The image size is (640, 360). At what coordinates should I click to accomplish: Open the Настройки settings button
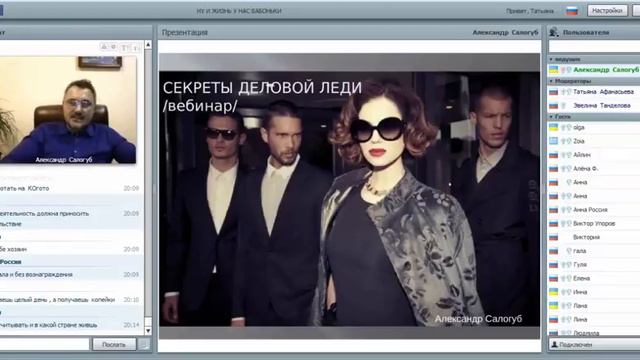click(607, 11)
